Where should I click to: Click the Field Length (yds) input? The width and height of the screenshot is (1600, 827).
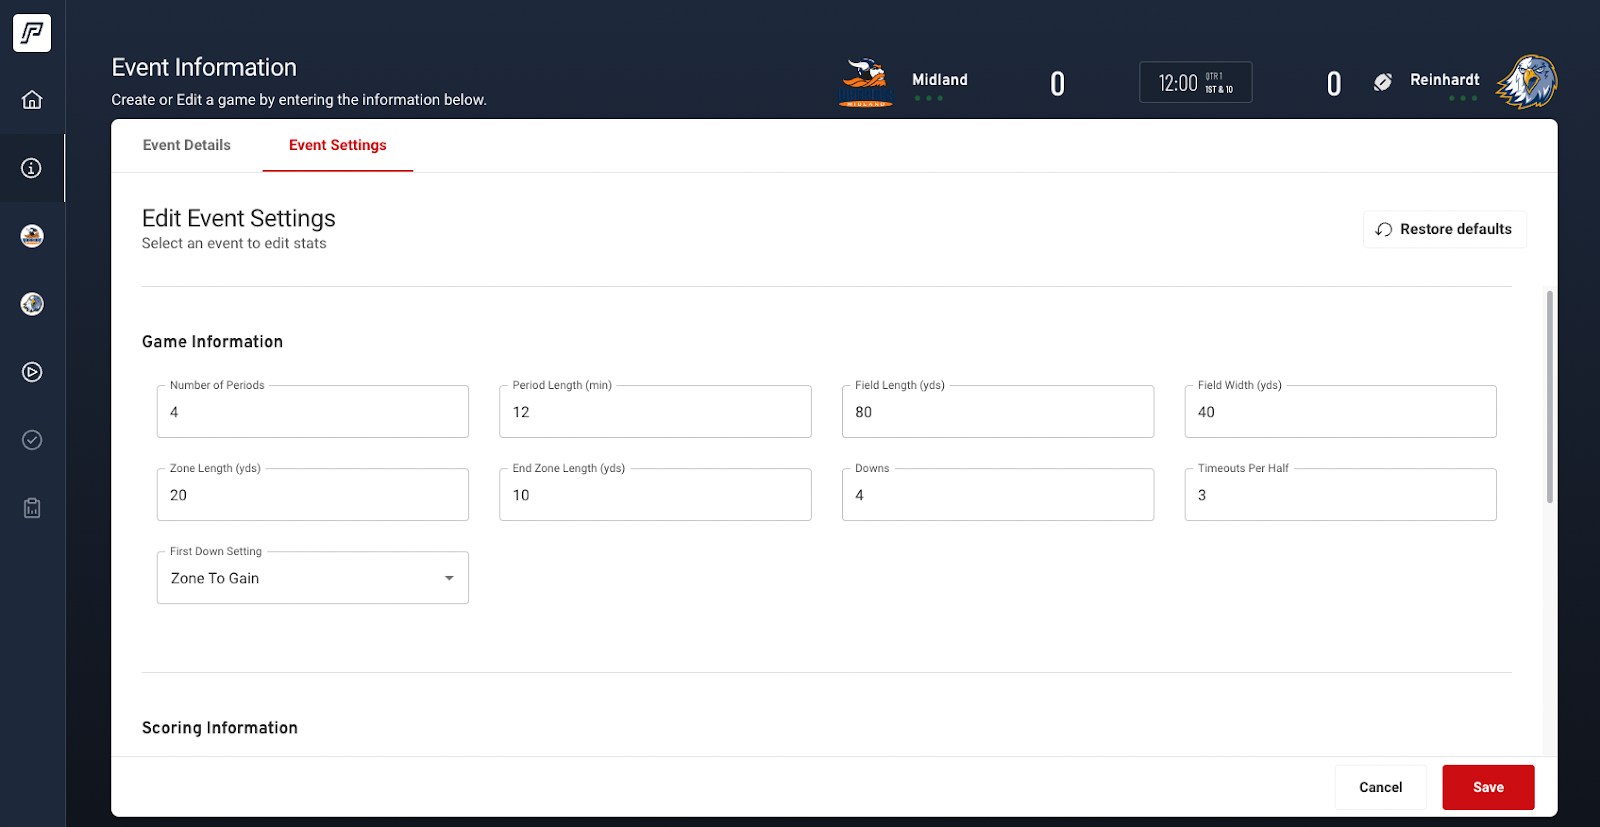pyautogui.click(x=997, y=412)
